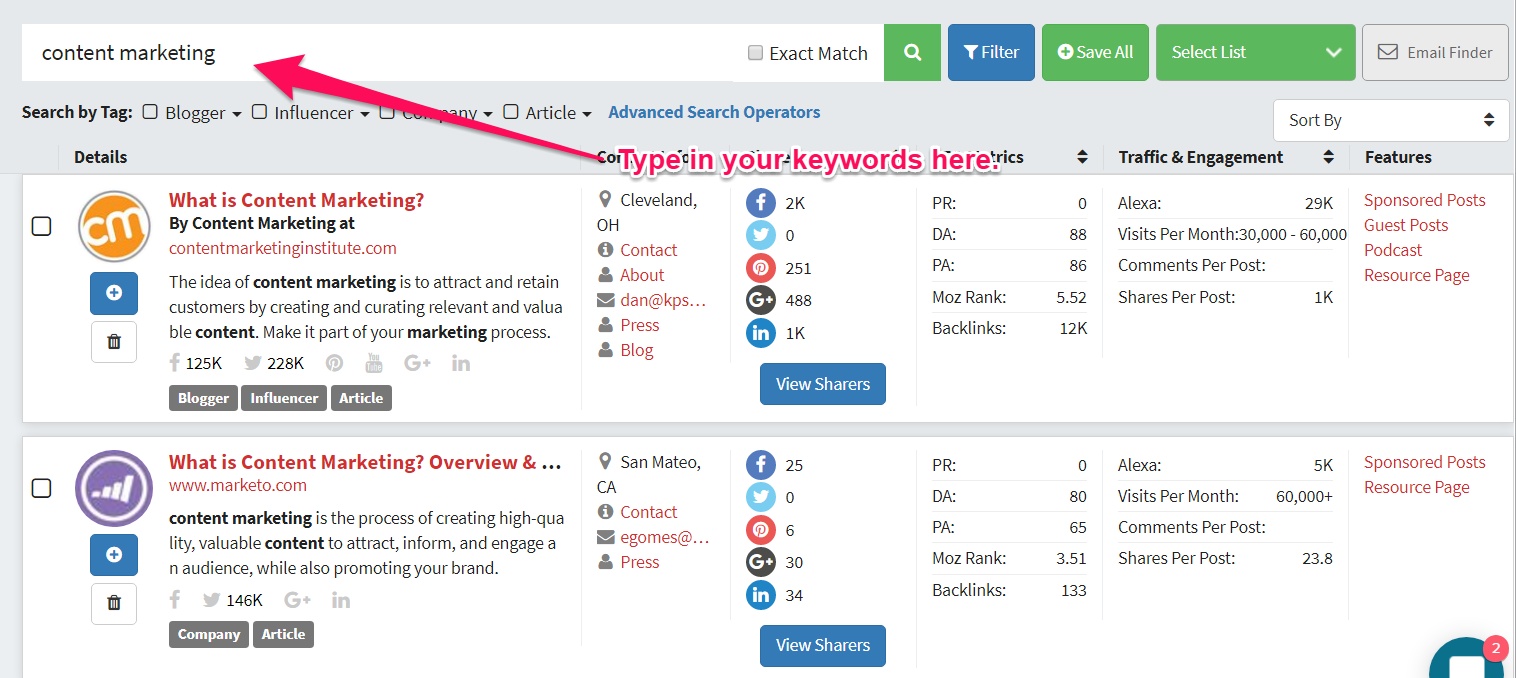Open 'What is Content Marketing? Overview' title
Image resolution: width=1516 pixels, height=678 pixels.
(x=365, y=462)
